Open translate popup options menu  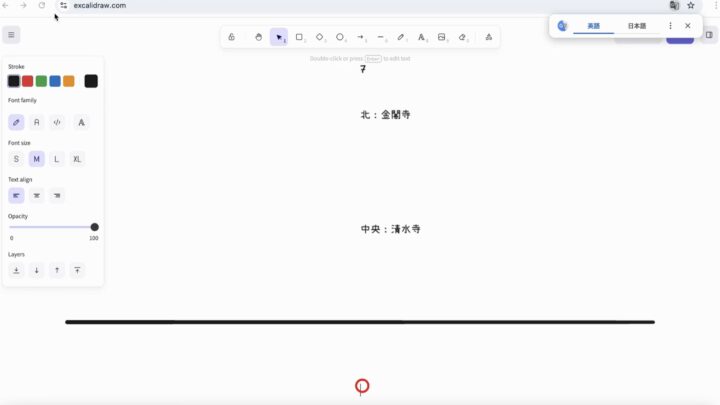coord(670,26)
